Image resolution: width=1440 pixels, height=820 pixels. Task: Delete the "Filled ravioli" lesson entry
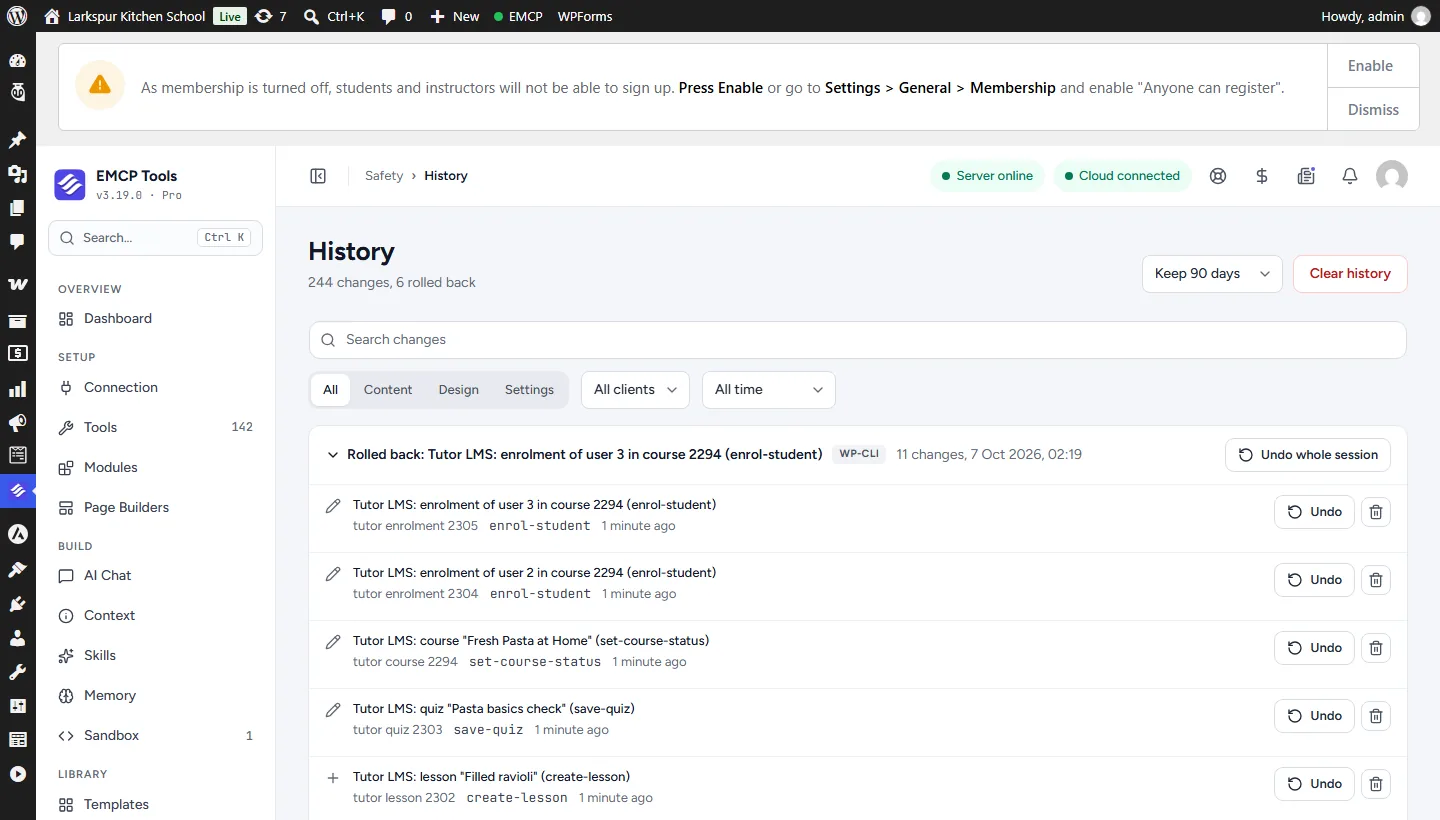pos(1376,784)
